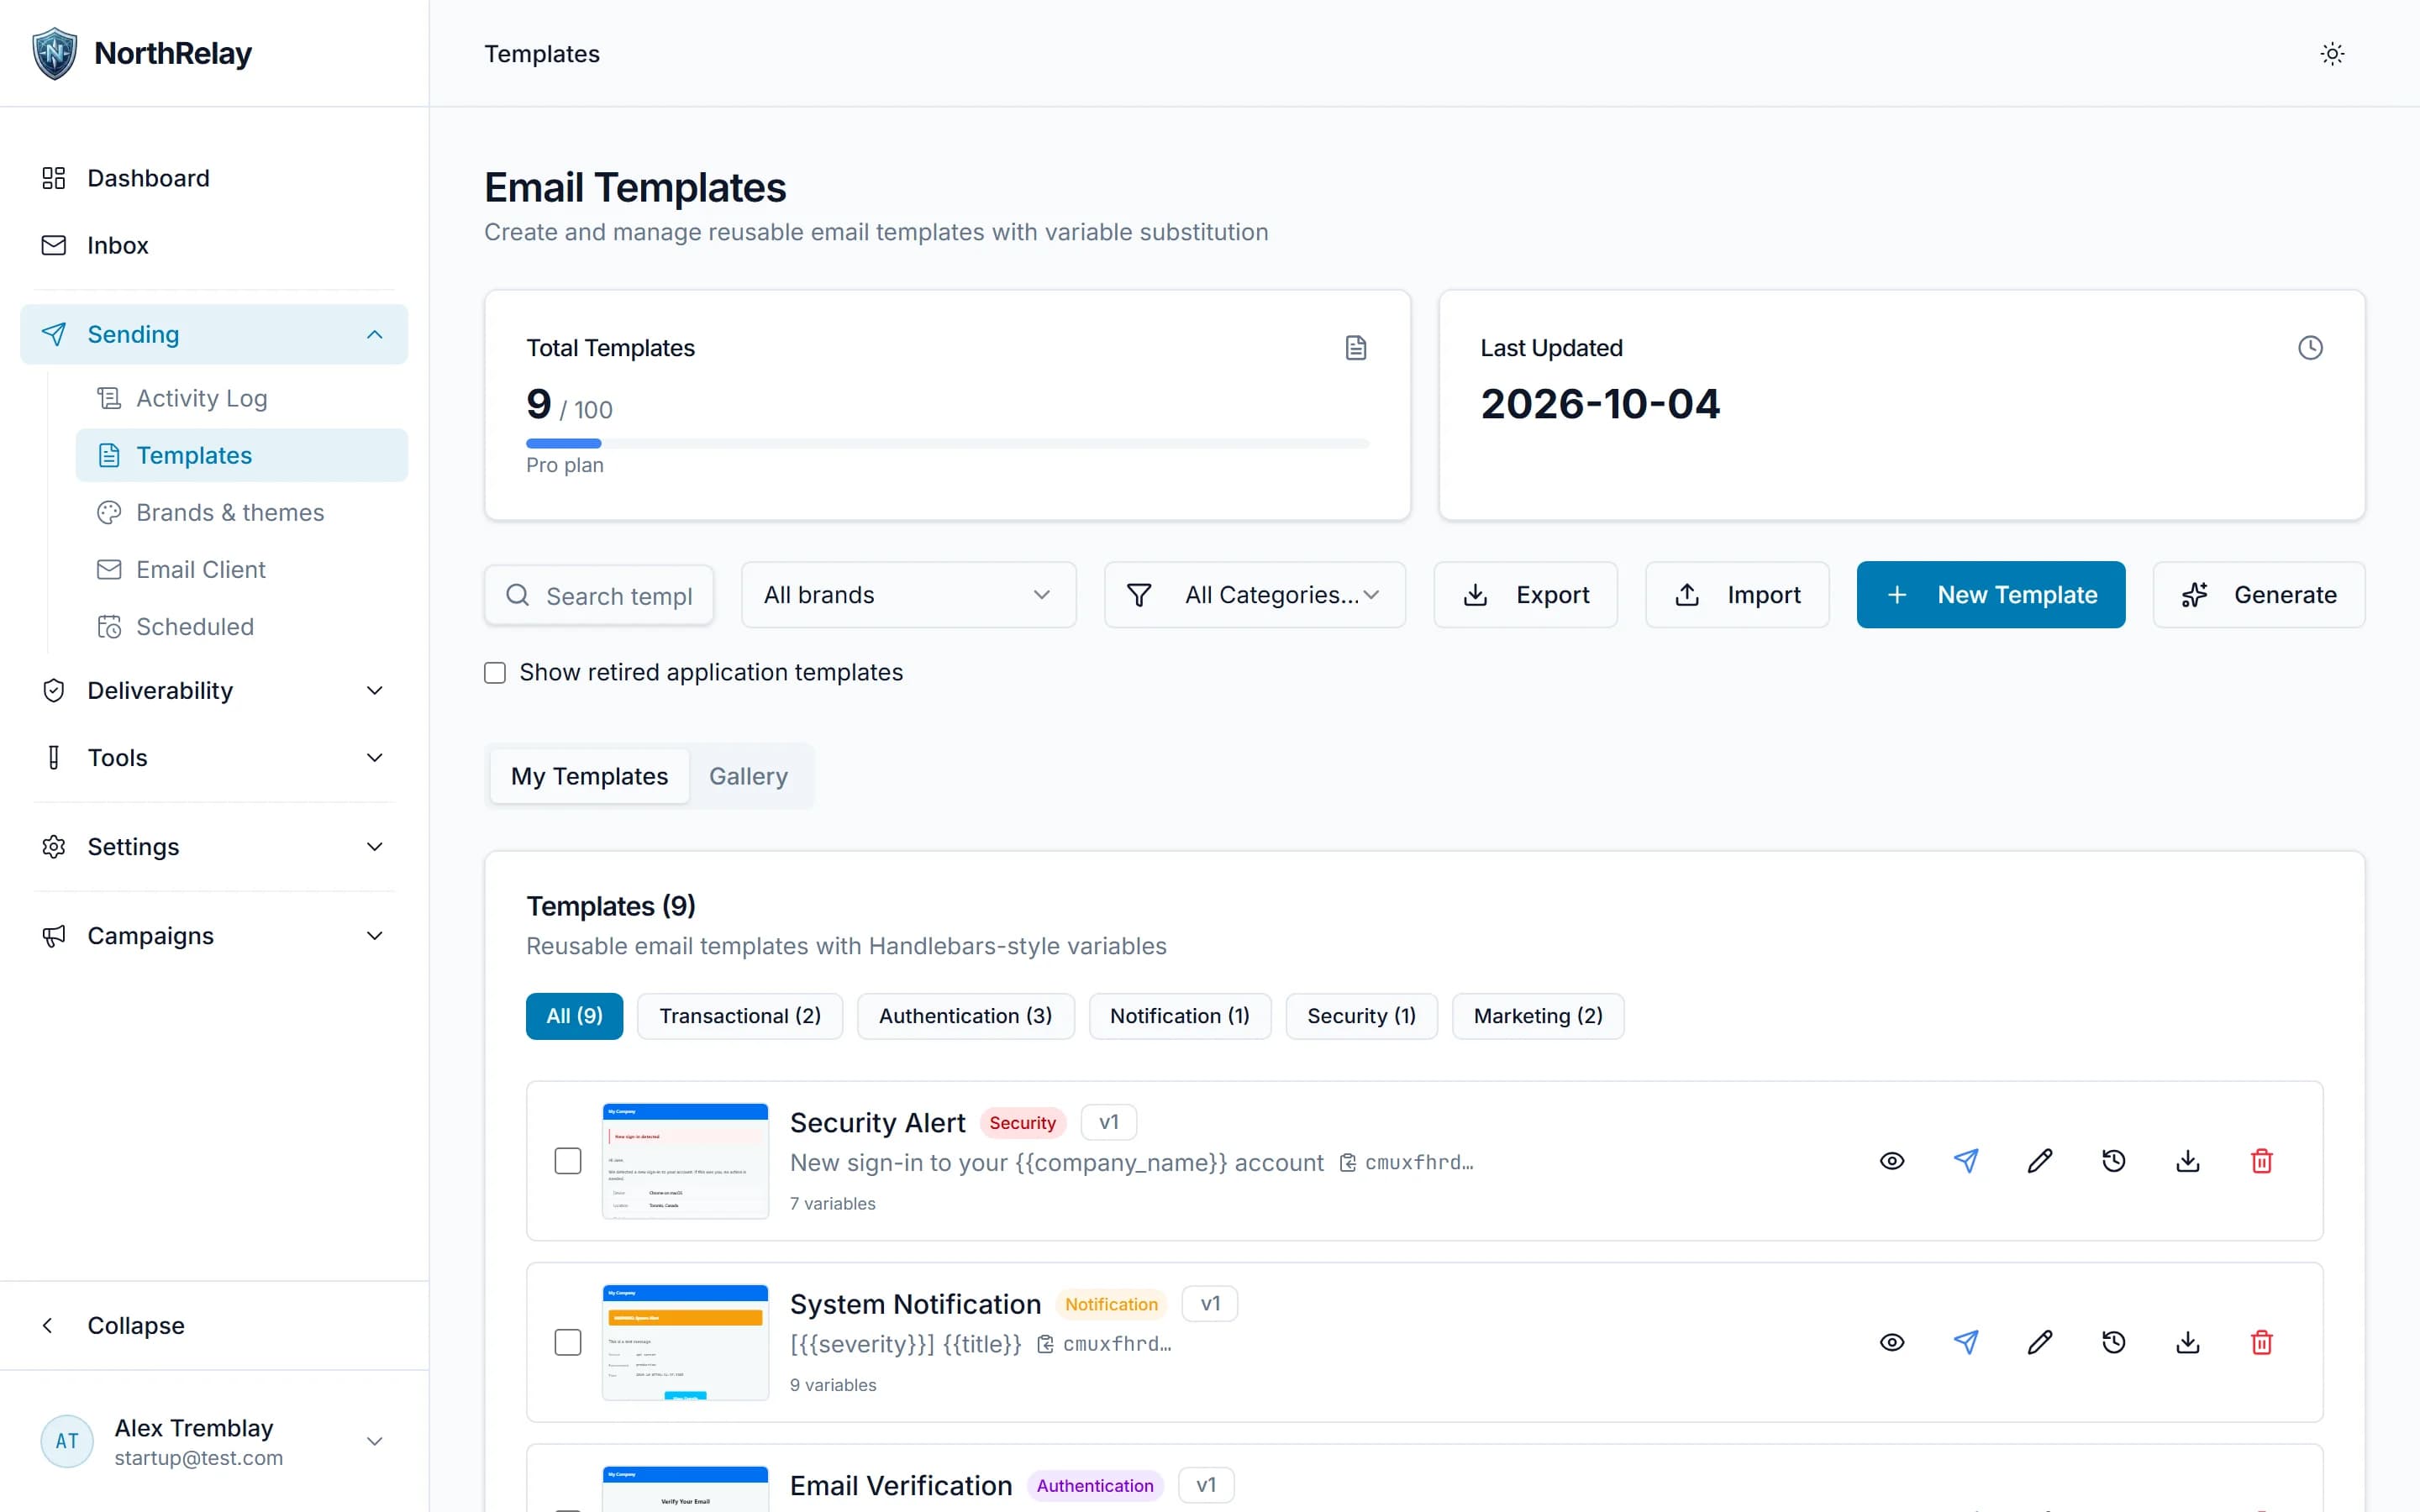Switch to the My Templates tab
2420x1512 pixels.
tap(589, 776)
